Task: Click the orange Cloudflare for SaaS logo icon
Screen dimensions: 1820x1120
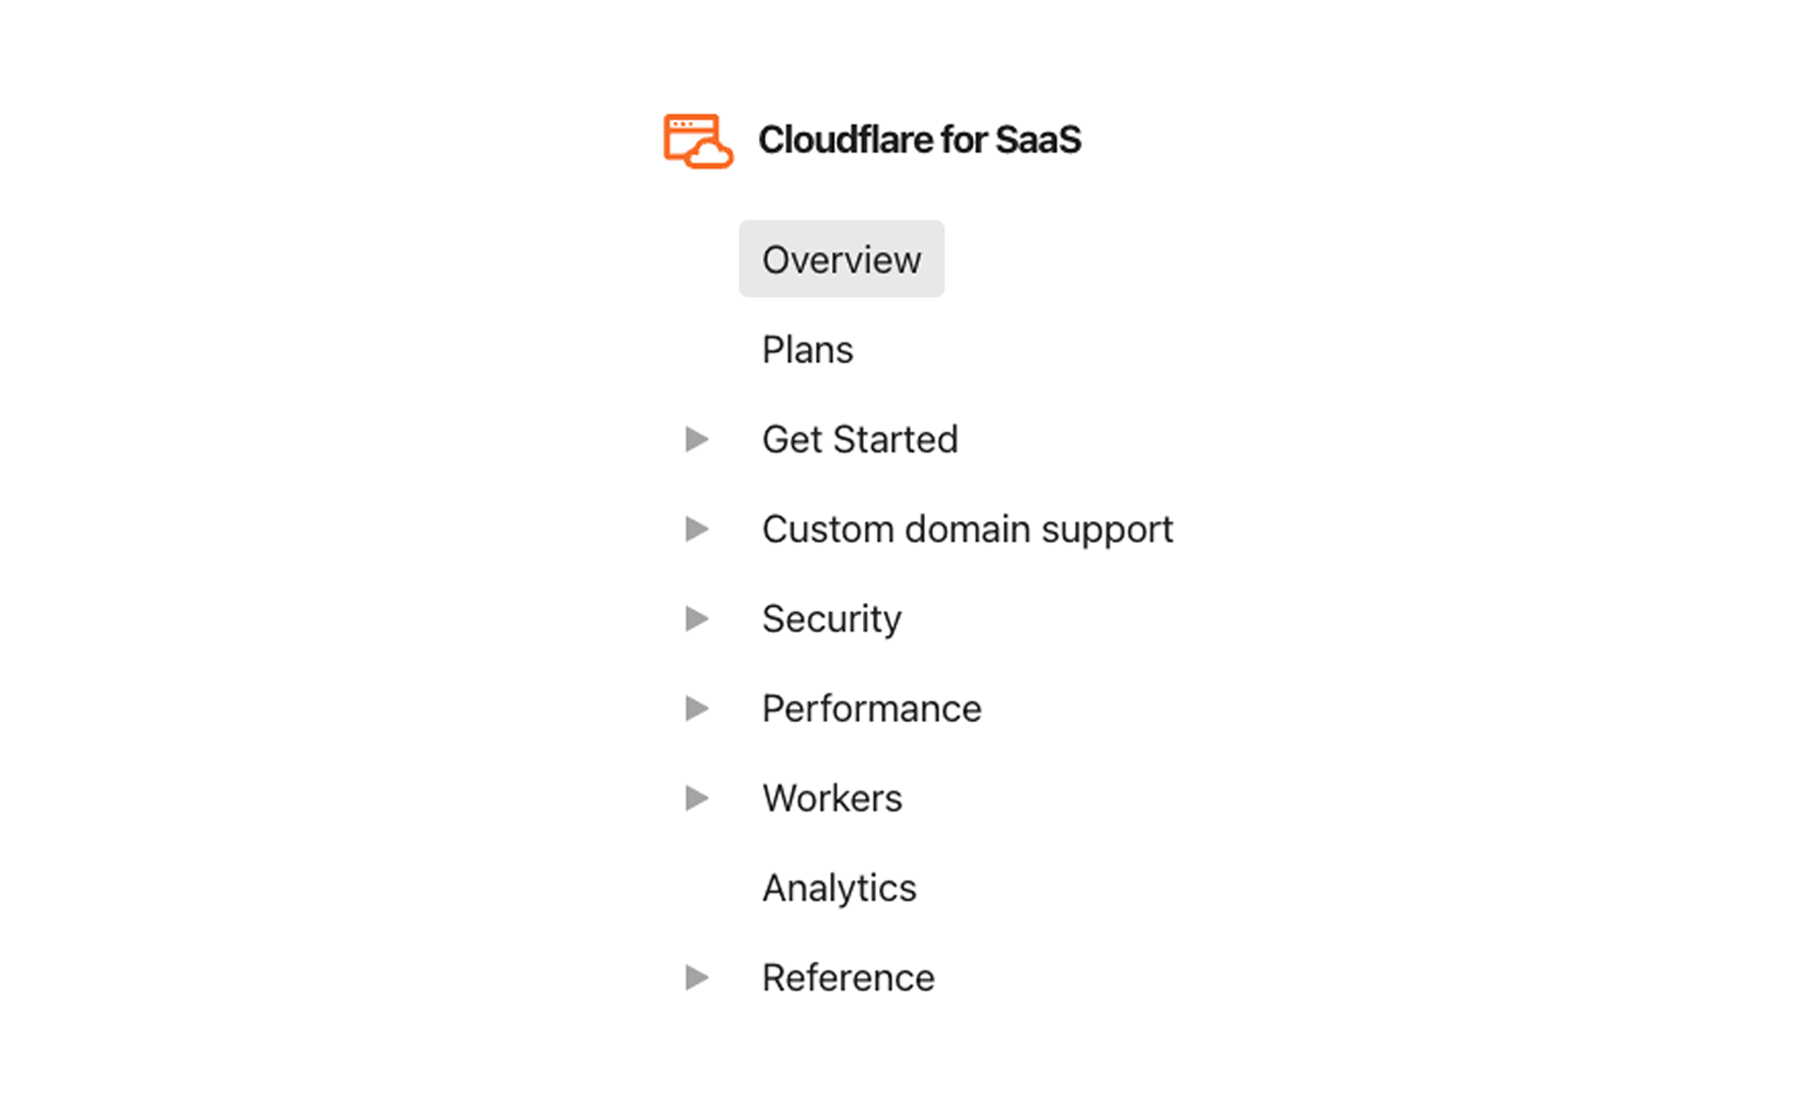Action: tap(698, 141)
